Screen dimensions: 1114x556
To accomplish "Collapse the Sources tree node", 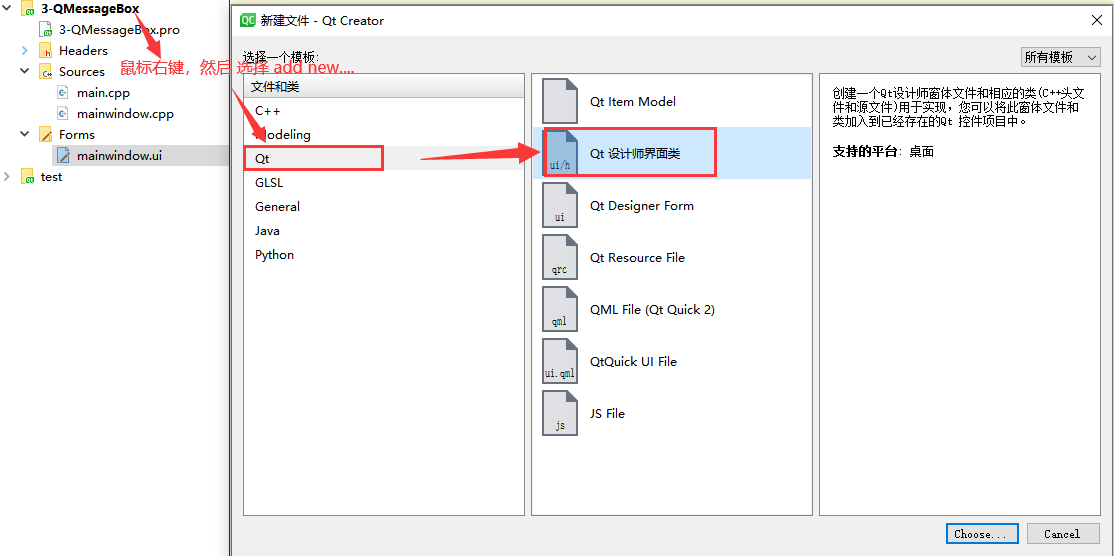I will [24, 72].
